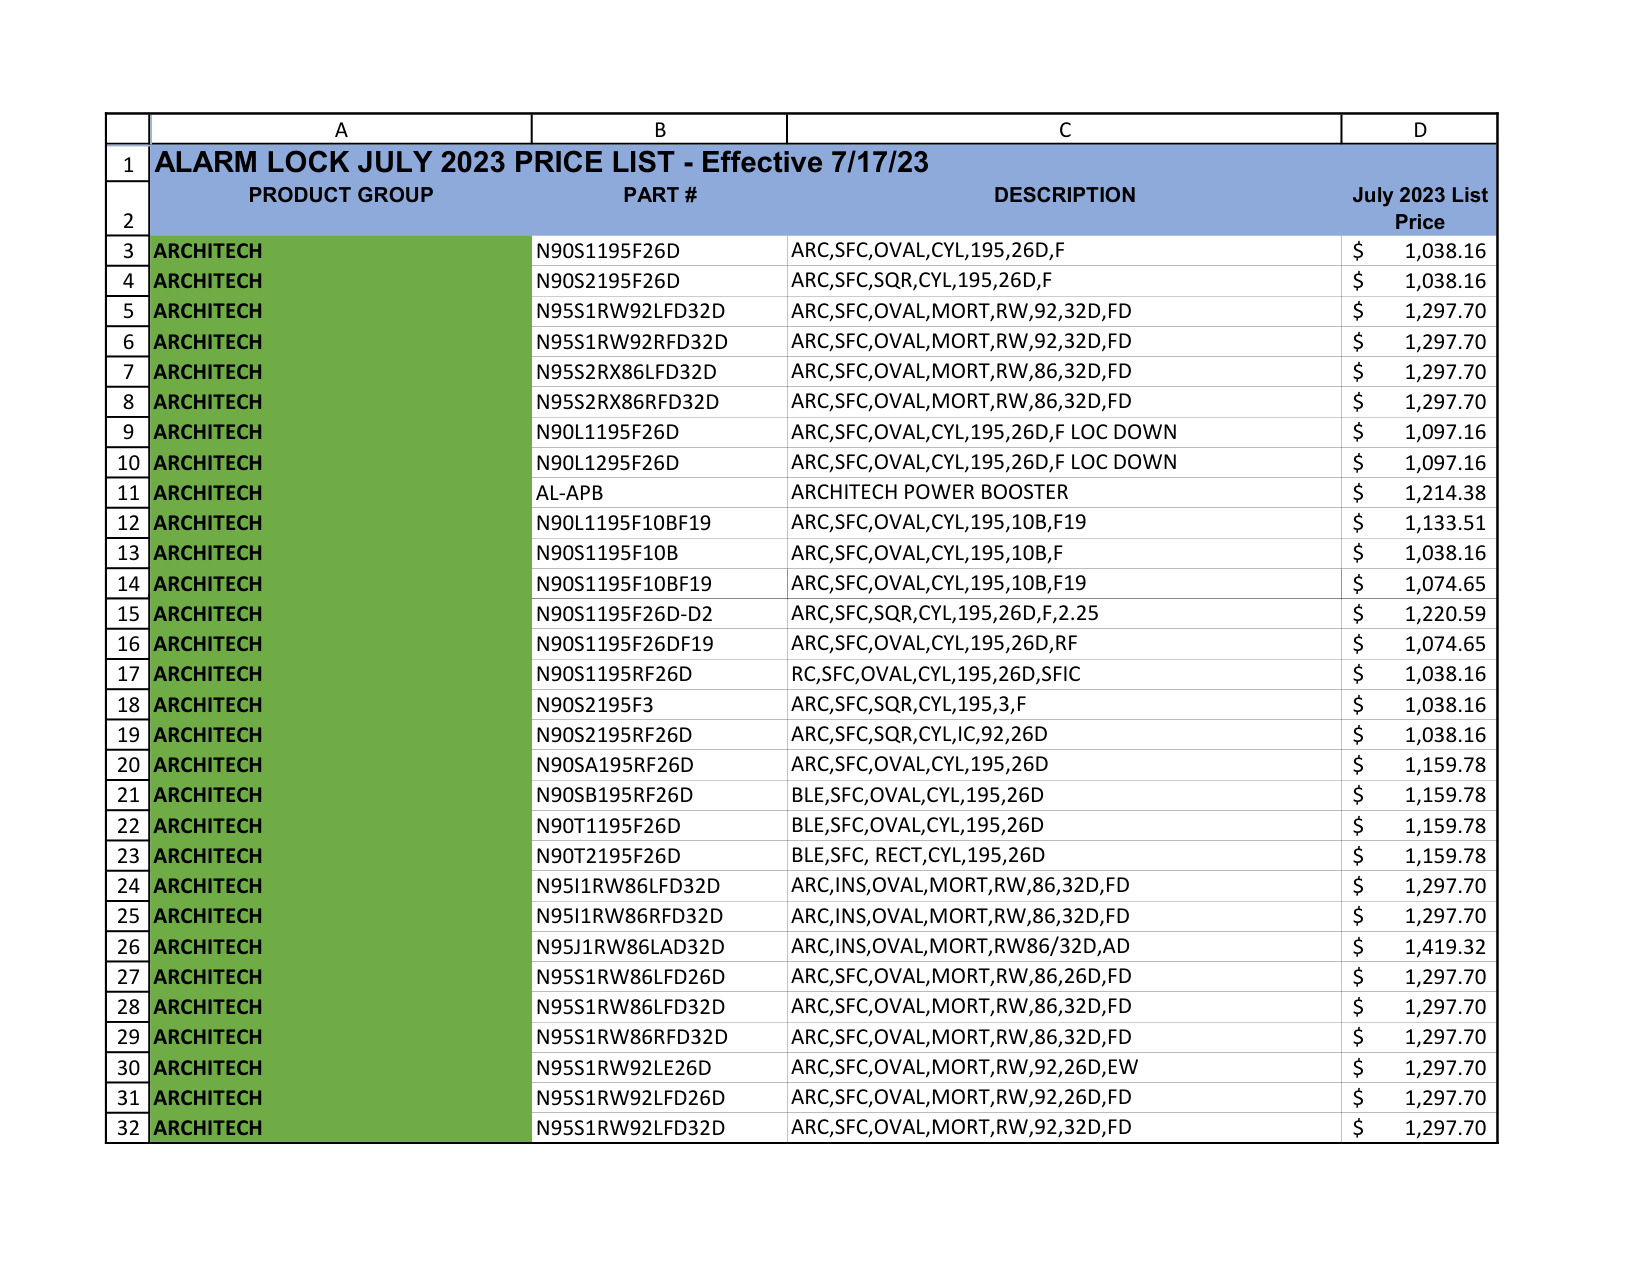This screenshot has height=1275, width=1650.
Task: Select part number N90S1195F10B
Action: 659,553
